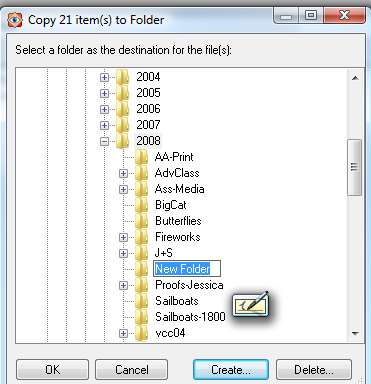371x384 pixels.
Task: Select the J+S folder label
Action: (164, 253)
